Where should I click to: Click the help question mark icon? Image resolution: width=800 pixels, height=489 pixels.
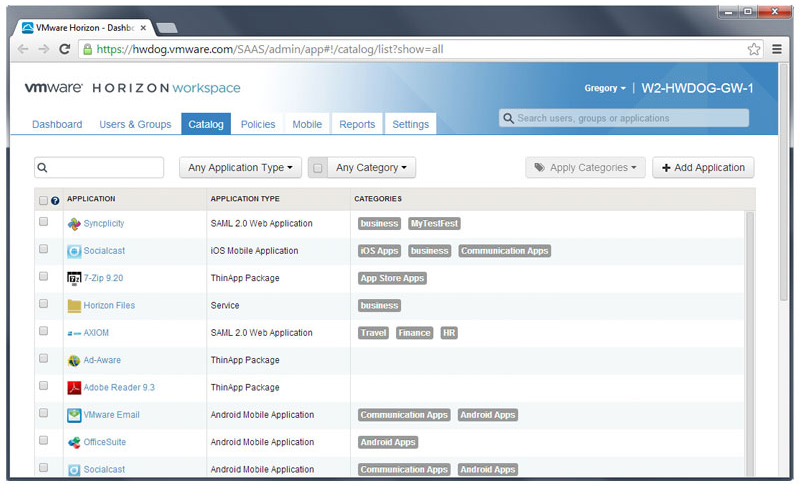(x=55, y=201)
